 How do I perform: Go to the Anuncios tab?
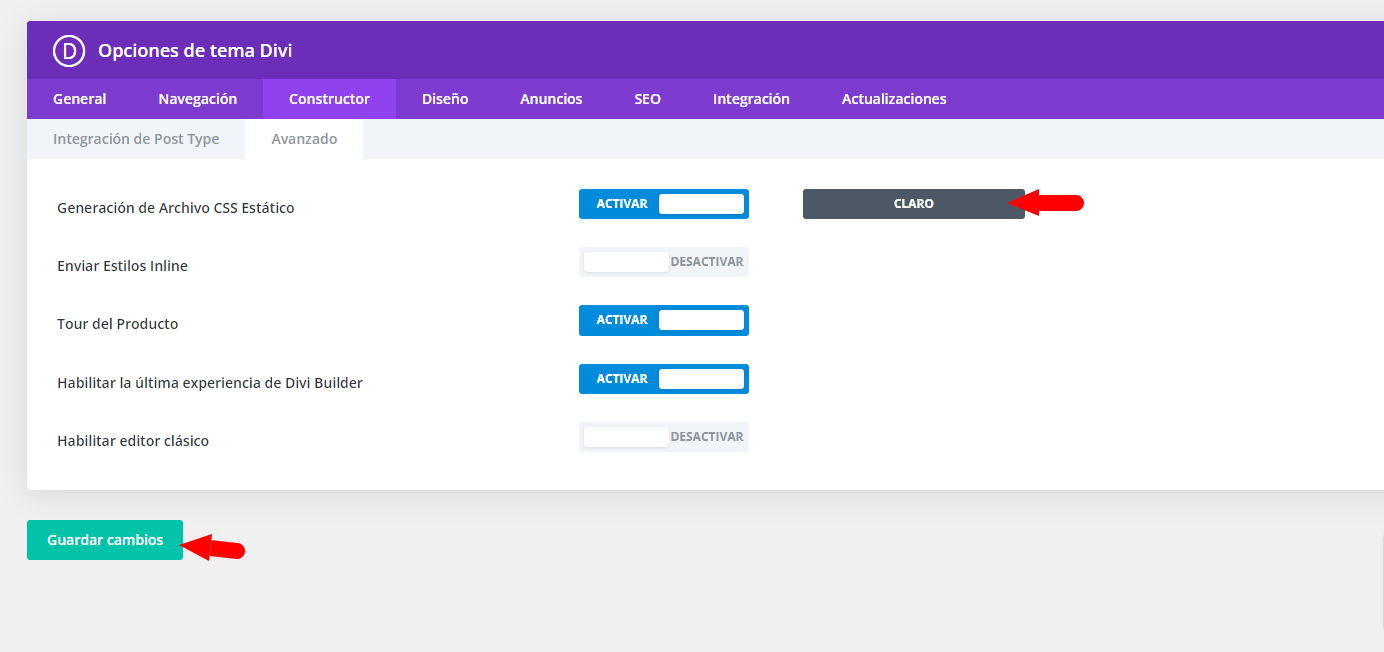tap(551, 99)
